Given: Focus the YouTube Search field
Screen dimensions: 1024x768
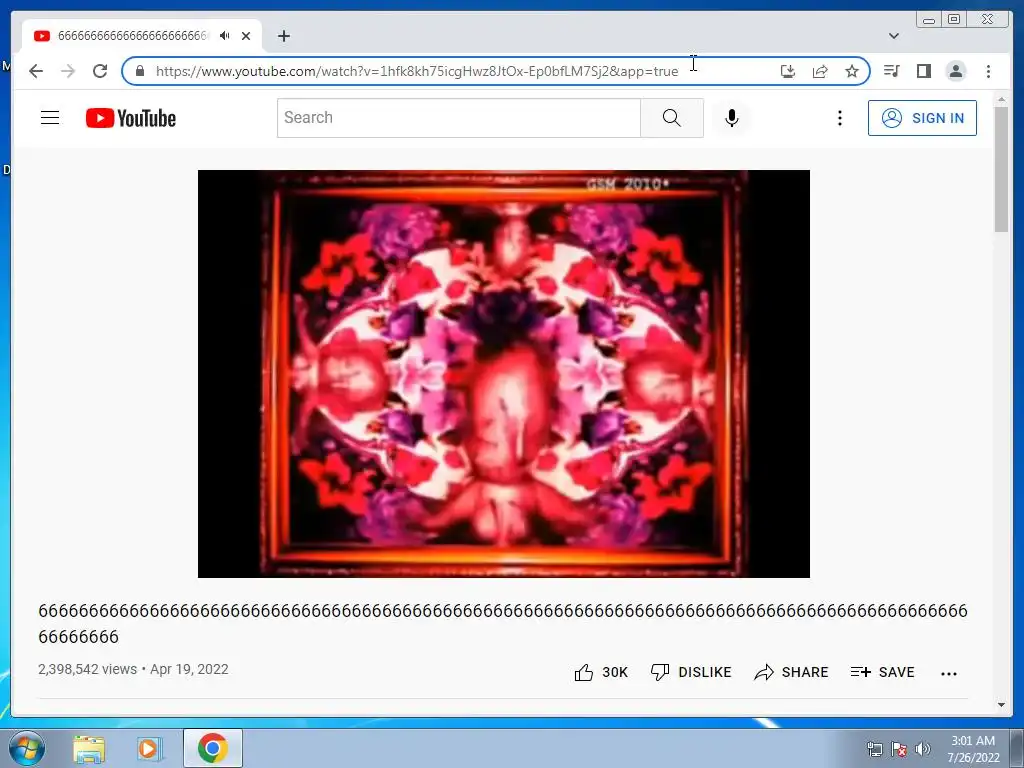Looking at the screenshot, I should (x=458, y=118).
